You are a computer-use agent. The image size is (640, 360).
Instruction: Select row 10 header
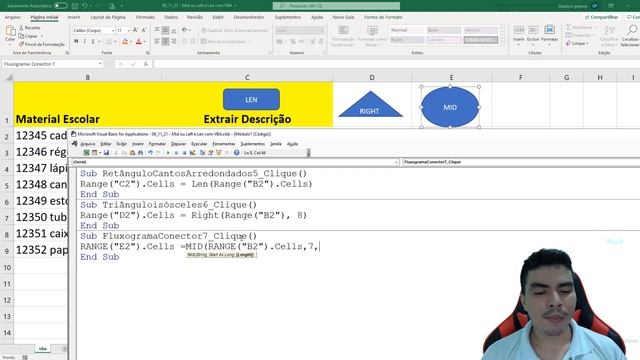click(x=7, y=267)
